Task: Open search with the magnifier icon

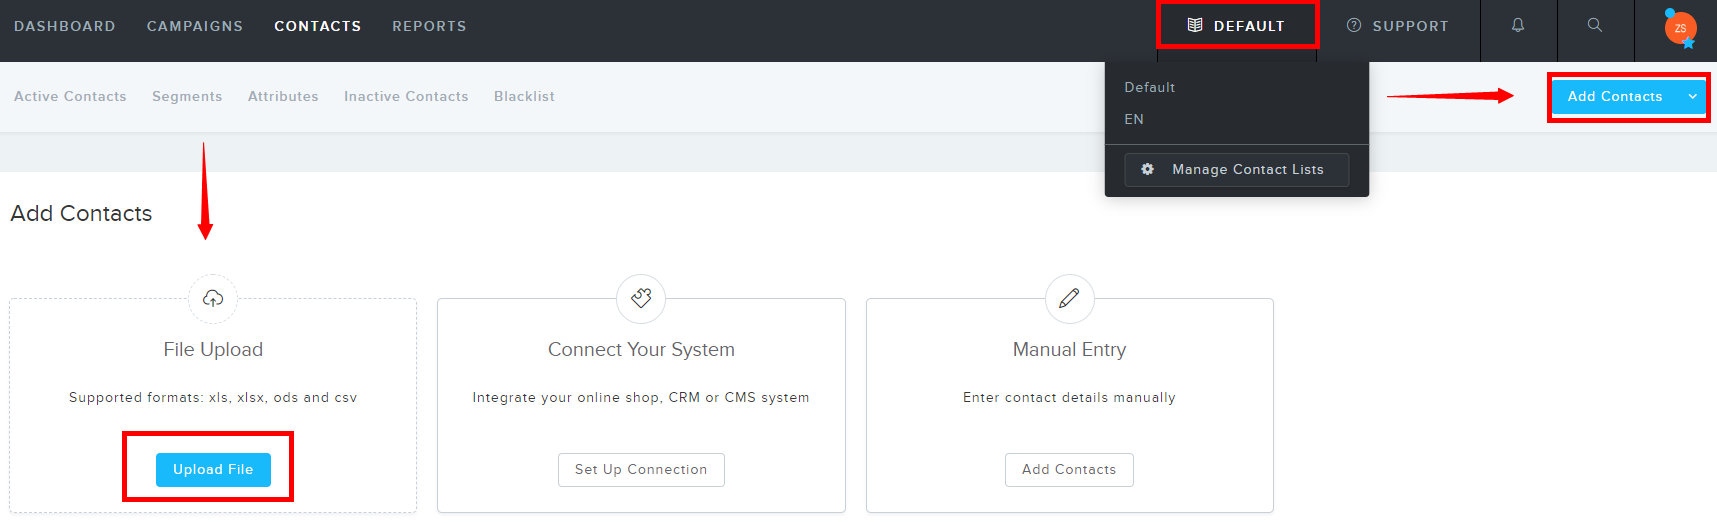Action: [x=1595, y=25]
